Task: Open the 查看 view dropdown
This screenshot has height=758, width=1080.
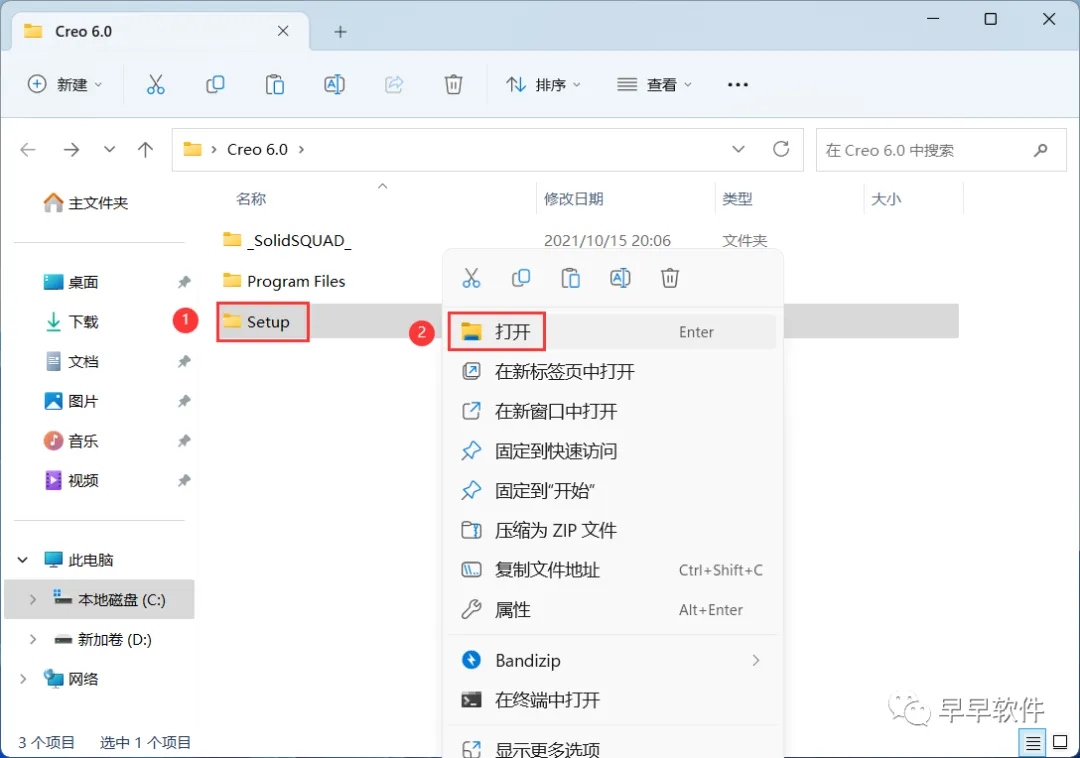Action: [x=654, y=85]
